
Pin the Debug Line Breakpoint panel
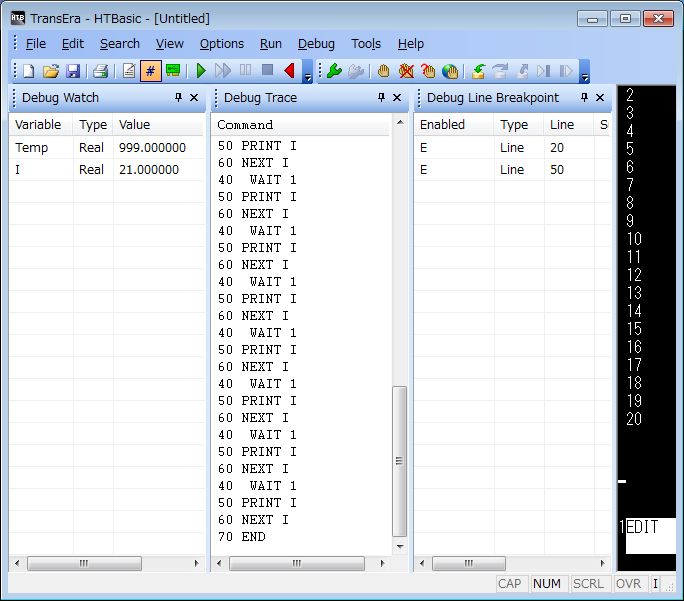click(585, 97)
